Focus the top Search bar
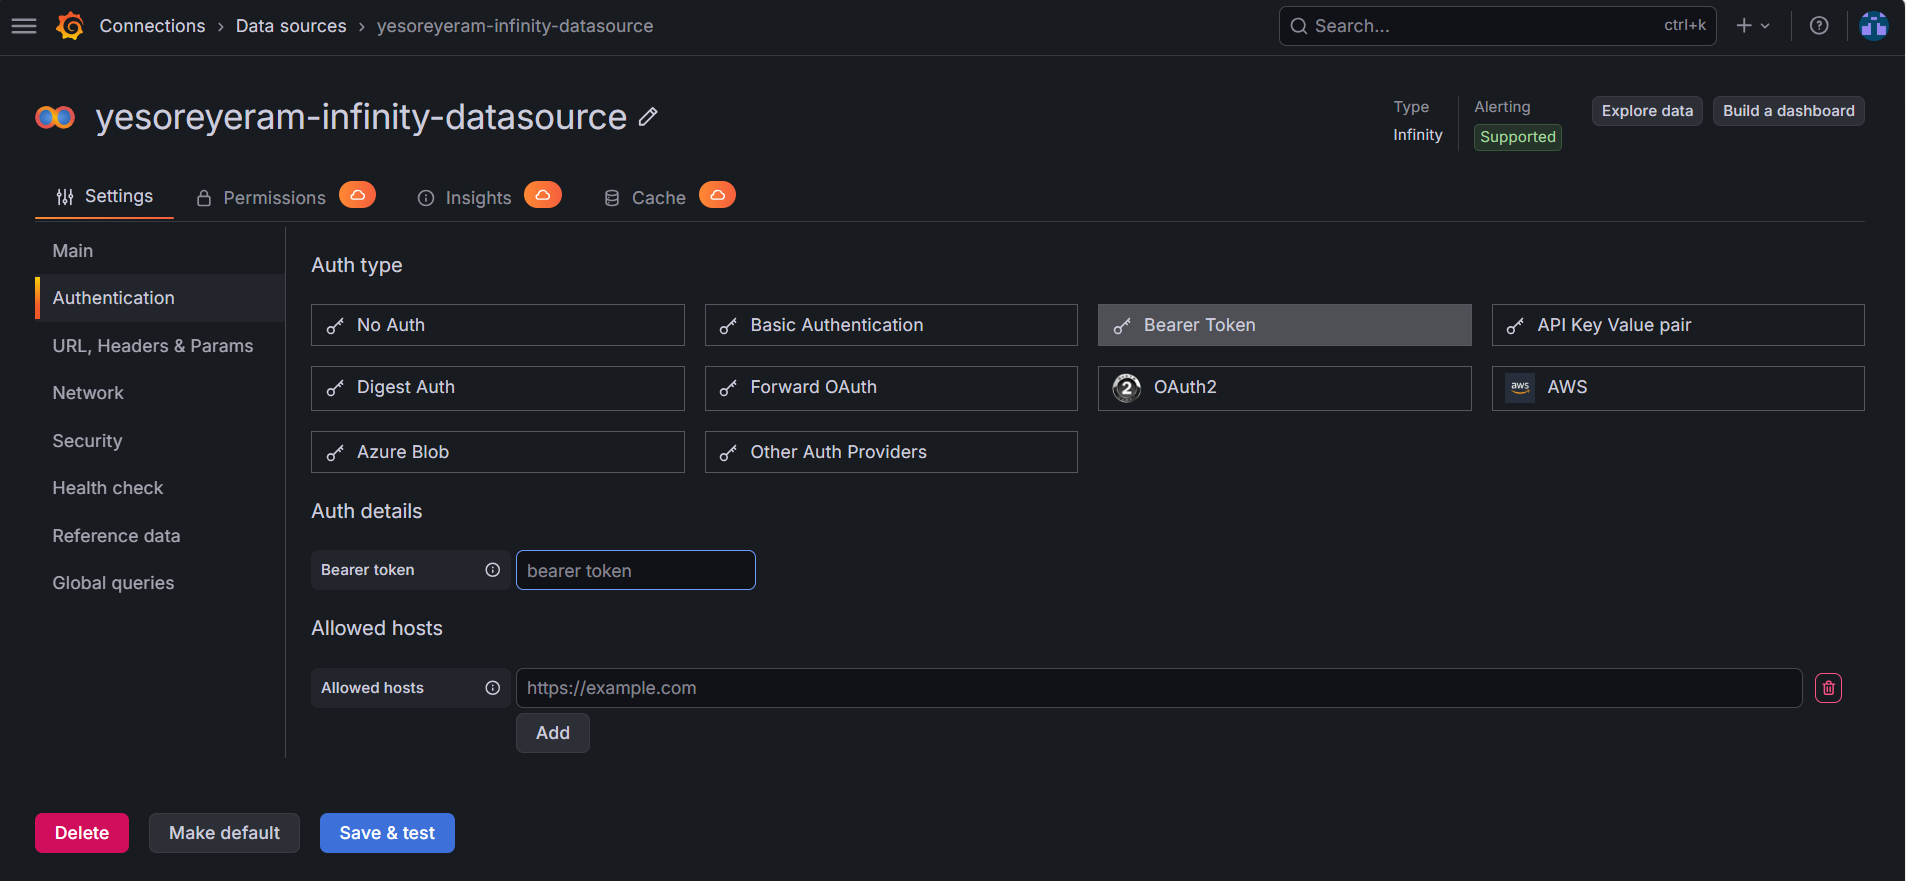 1497,26
